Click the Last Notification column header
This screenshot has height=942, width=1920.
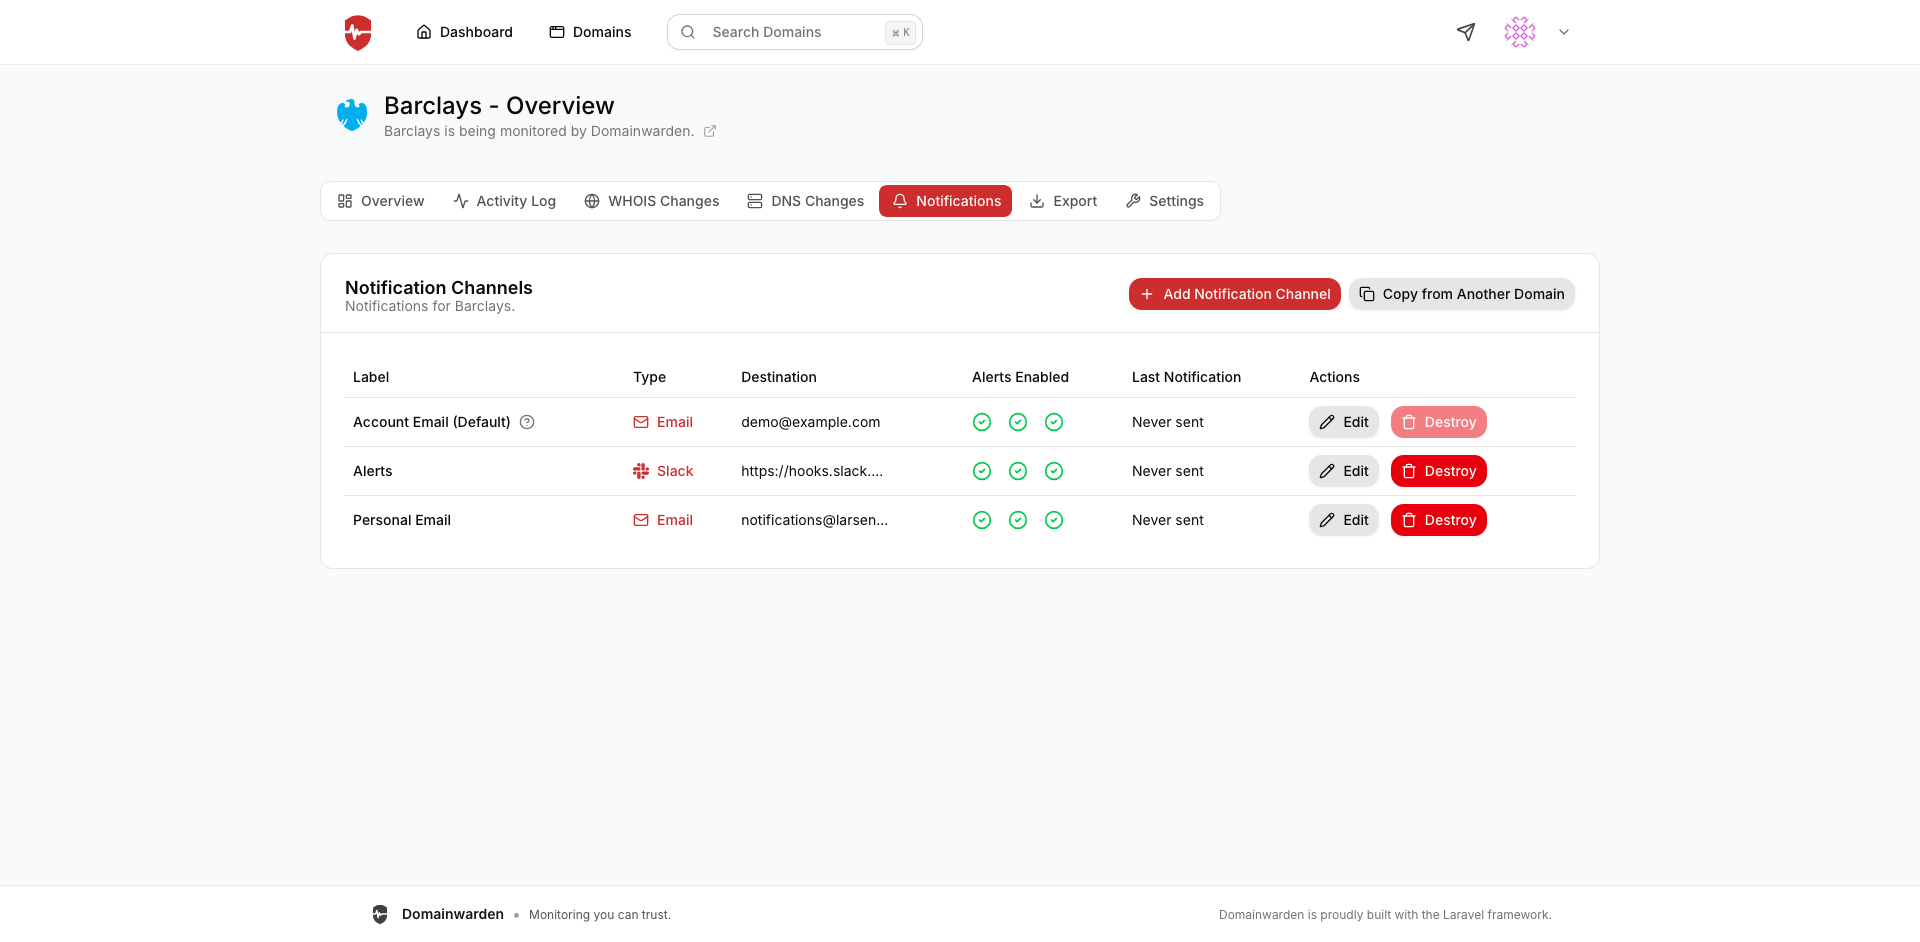coord(1186,377)
